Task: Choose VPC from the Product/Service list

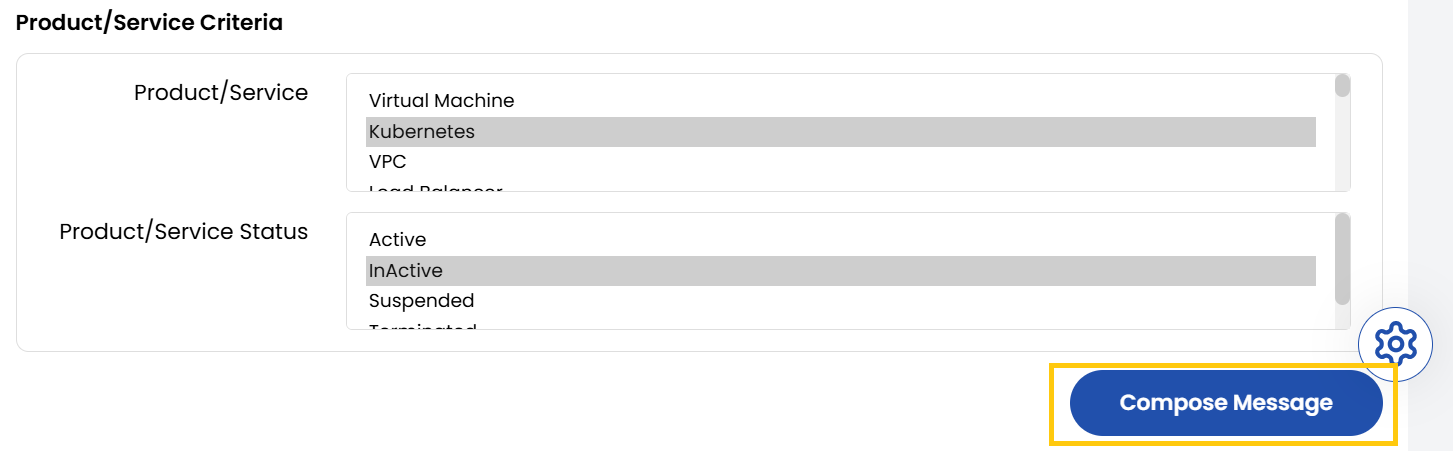Action: (x=387, y=161)
